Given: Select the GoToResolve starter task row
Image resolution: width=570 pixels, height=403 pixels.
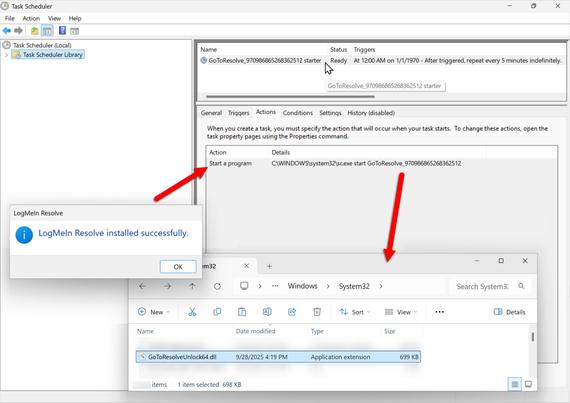Looking at the screenshot, I should click(x=381, y=60).
